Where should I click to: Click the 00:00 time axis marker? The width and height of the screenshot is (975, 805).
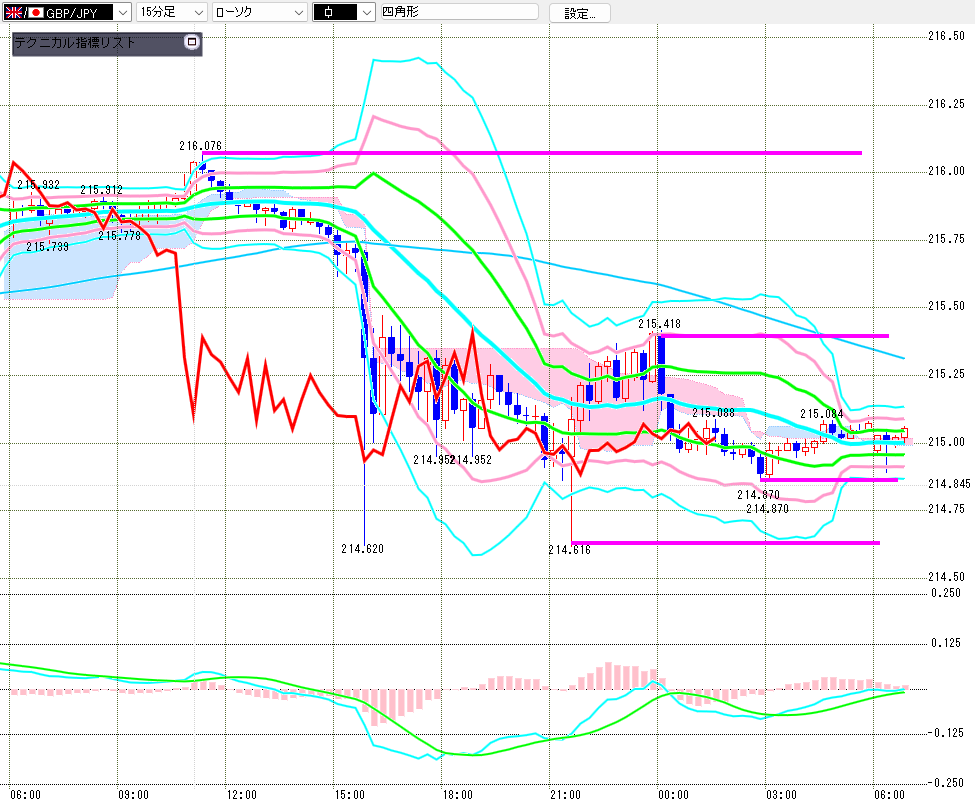(673, 794)
